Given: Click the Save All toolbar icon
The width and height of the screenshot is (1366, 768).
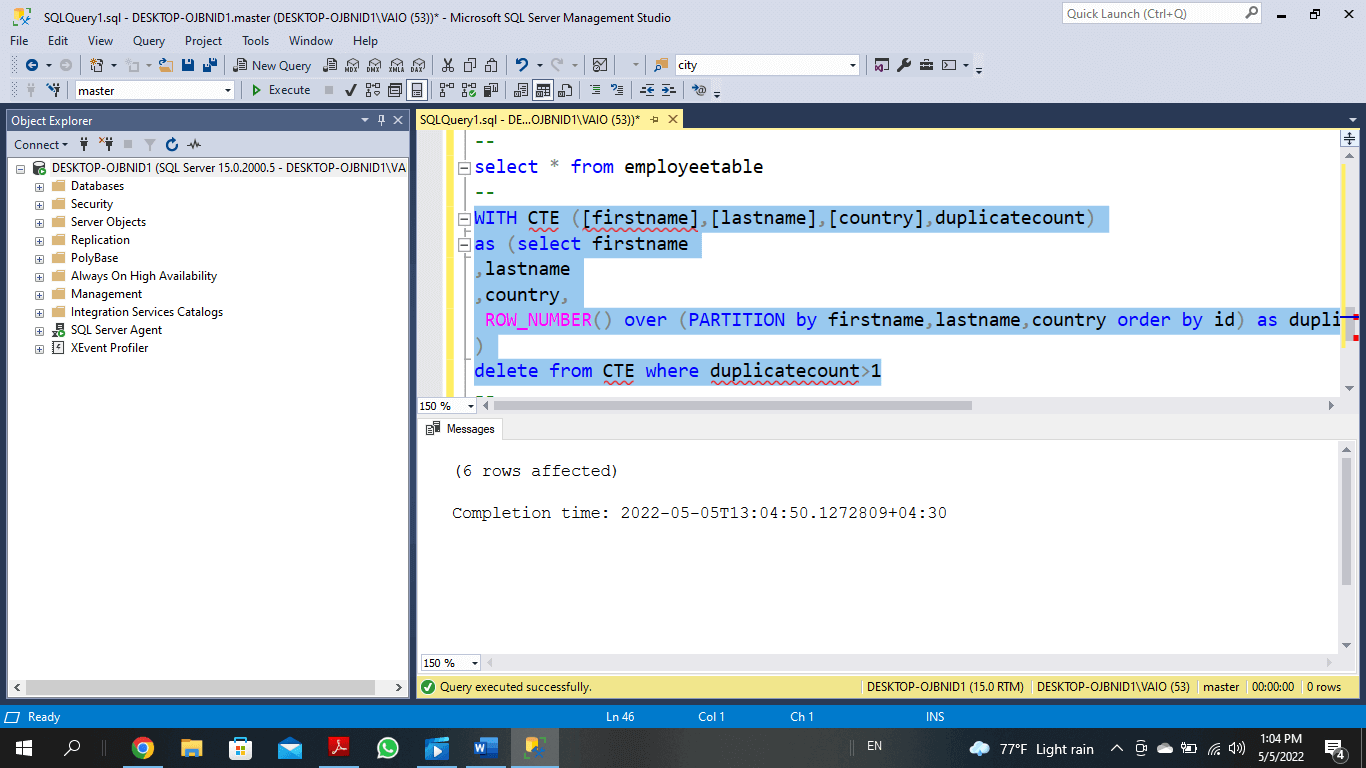Looking at the screenshot, I should [210, 65].
